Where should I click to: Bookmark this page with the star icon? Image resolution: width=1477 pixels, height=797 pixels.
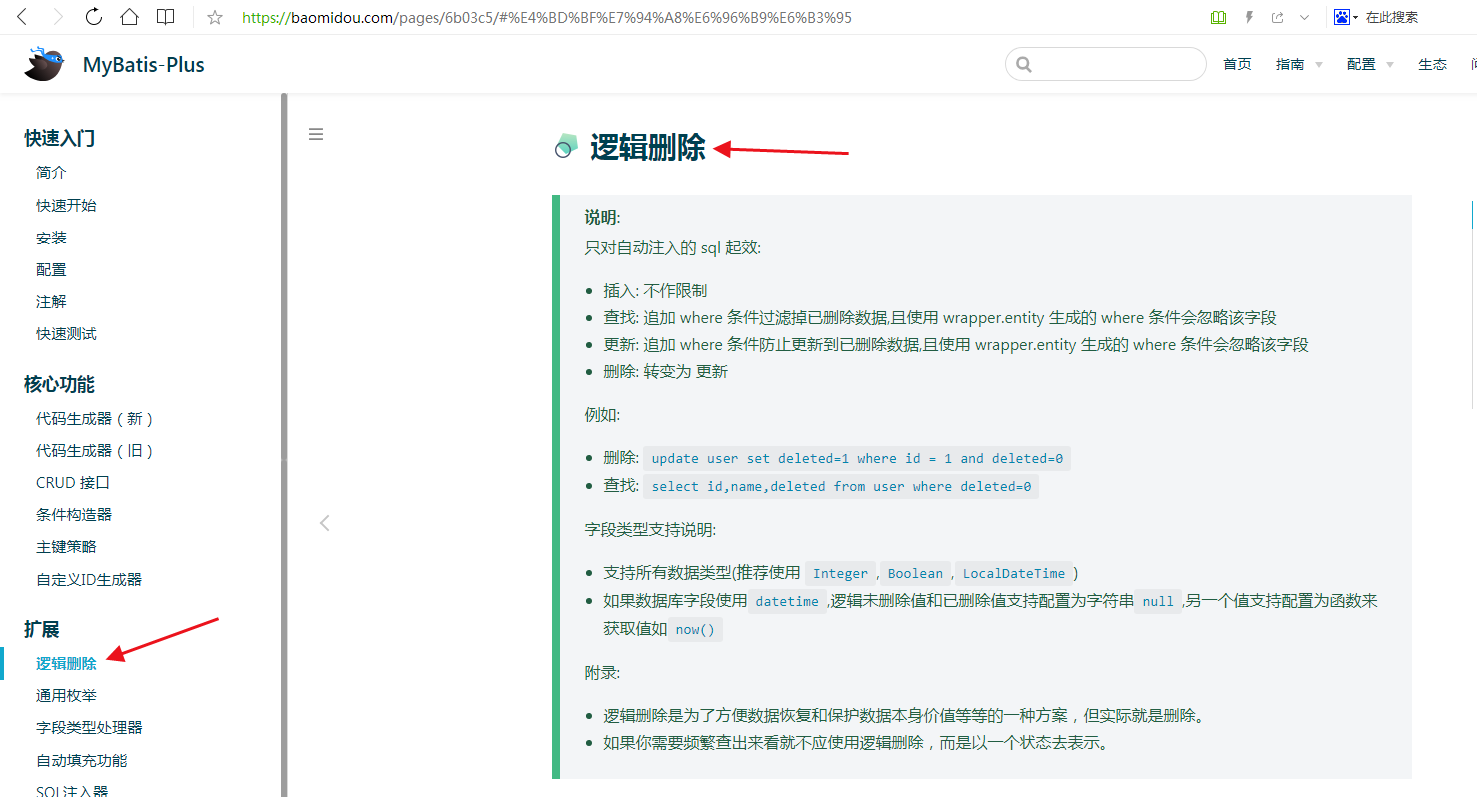214,17
